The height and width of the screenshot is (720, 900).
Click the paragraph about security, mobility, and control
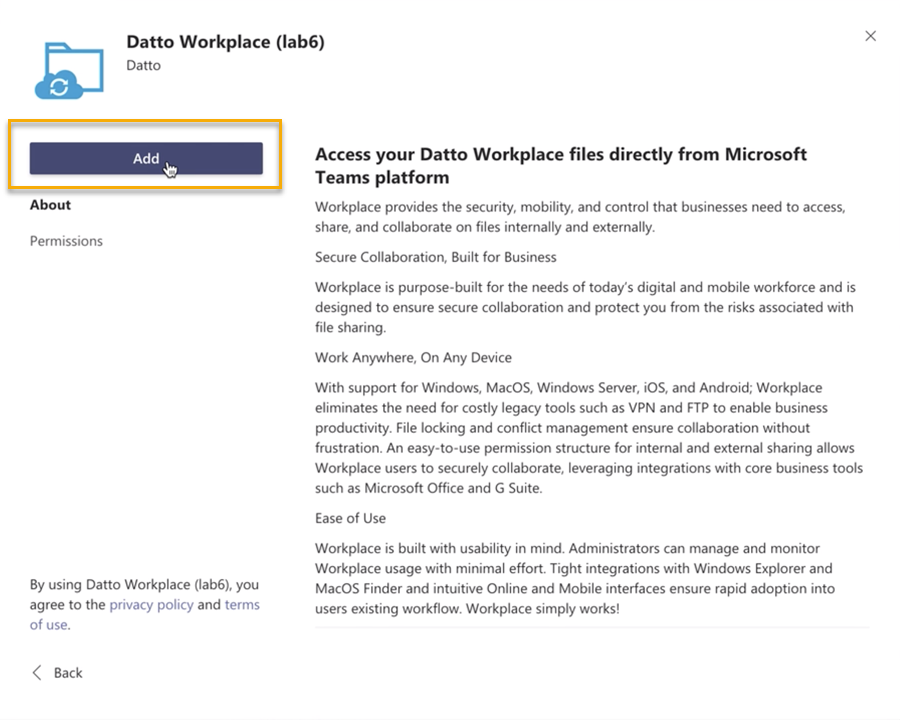click(x=580, y=217)
